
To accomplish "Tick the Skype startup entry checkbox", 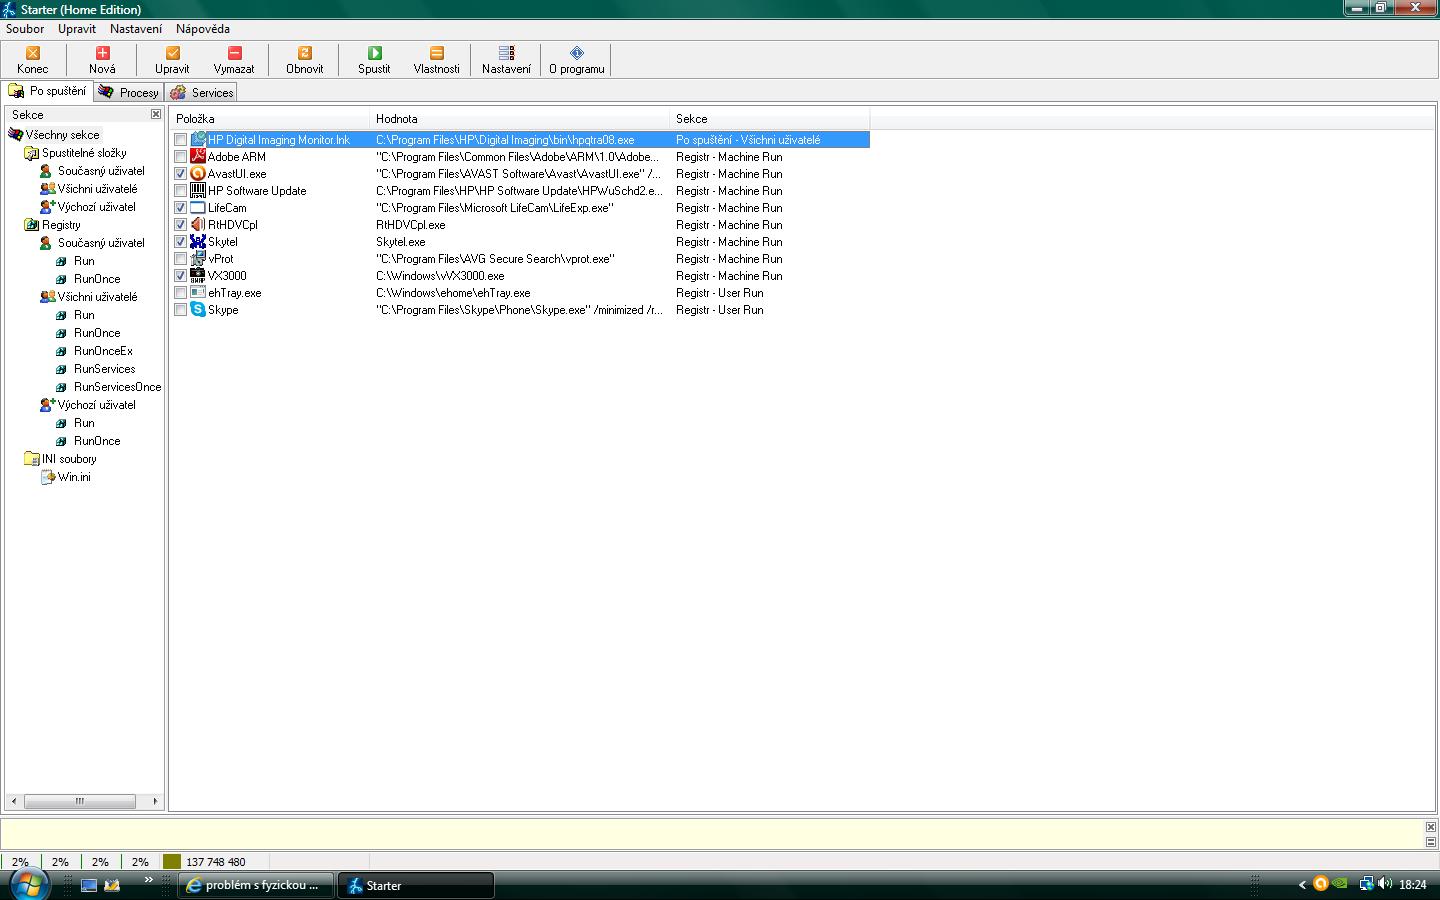I will [x=181, y=310].
